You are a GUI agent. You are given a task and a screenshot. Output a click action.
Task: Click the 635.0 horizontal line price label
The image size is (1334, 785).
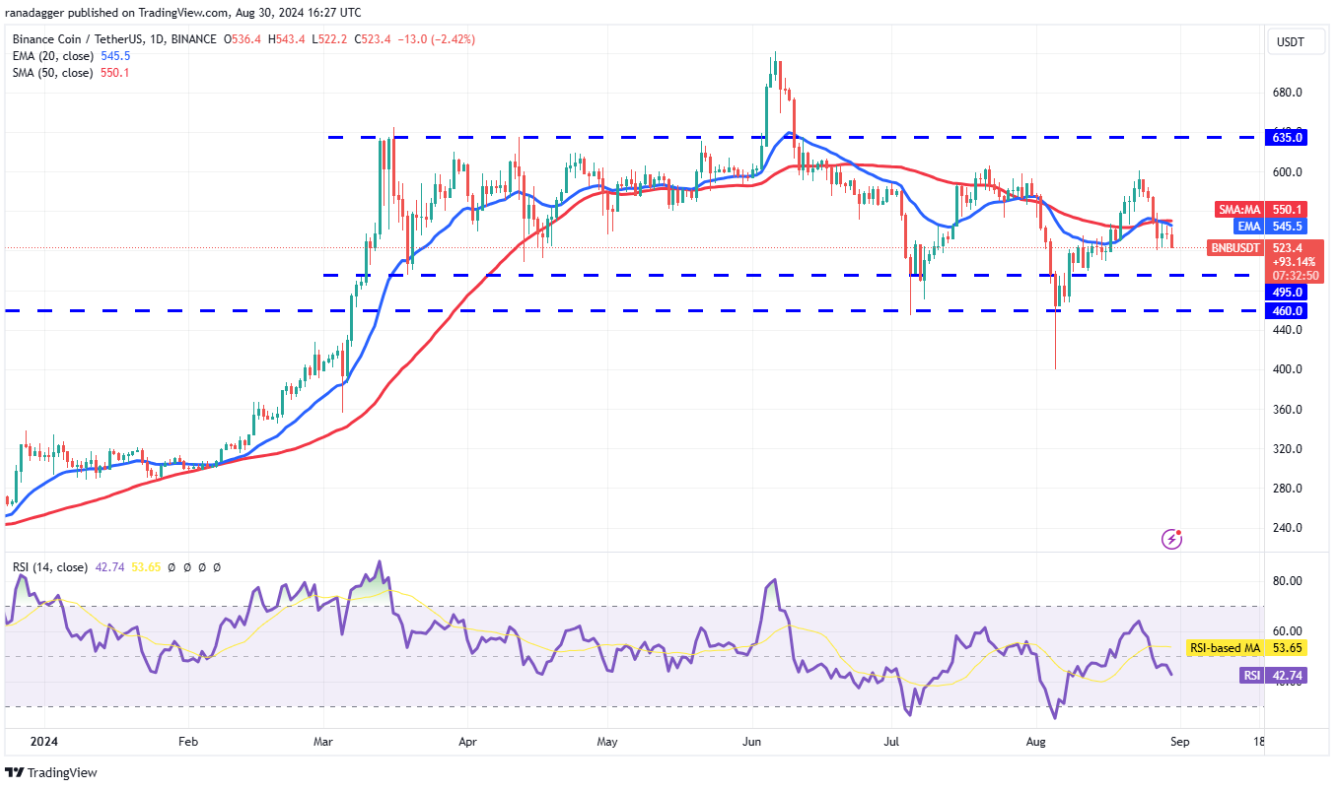click(x=1286, y=137)
